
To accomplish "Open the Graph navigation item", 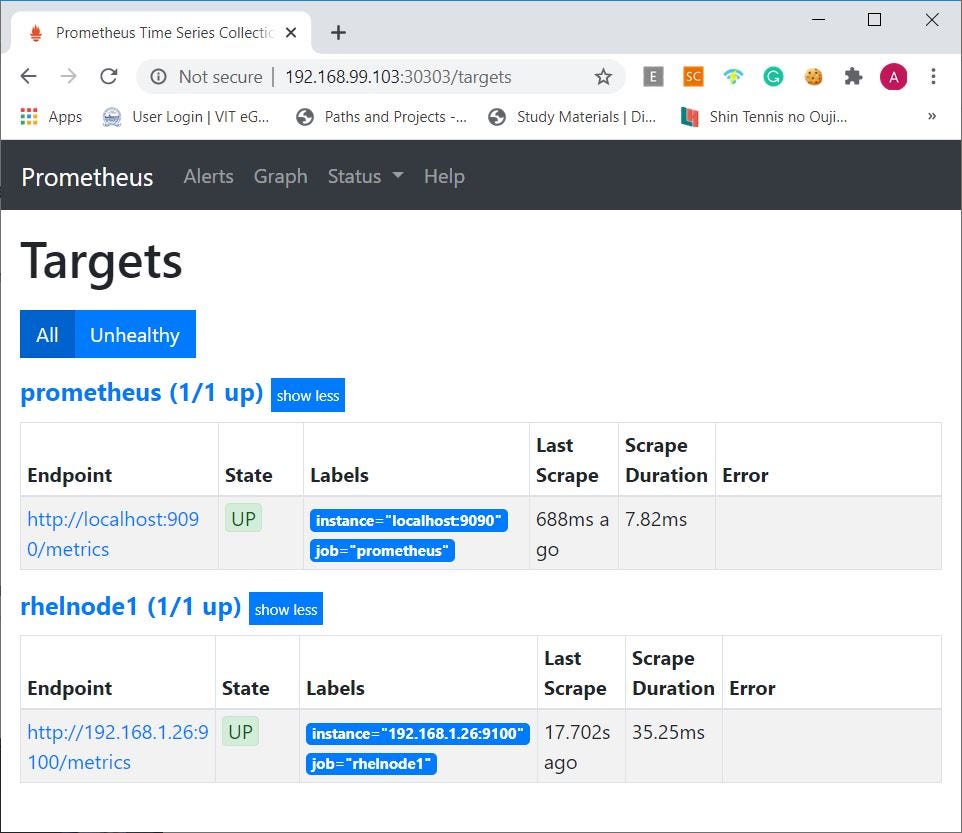I will point(280,176).
